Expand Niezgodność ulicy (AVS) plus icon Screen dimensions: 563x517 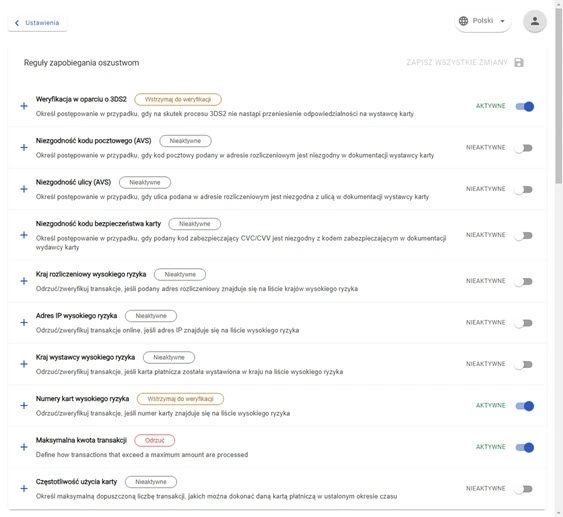(24, 189)
